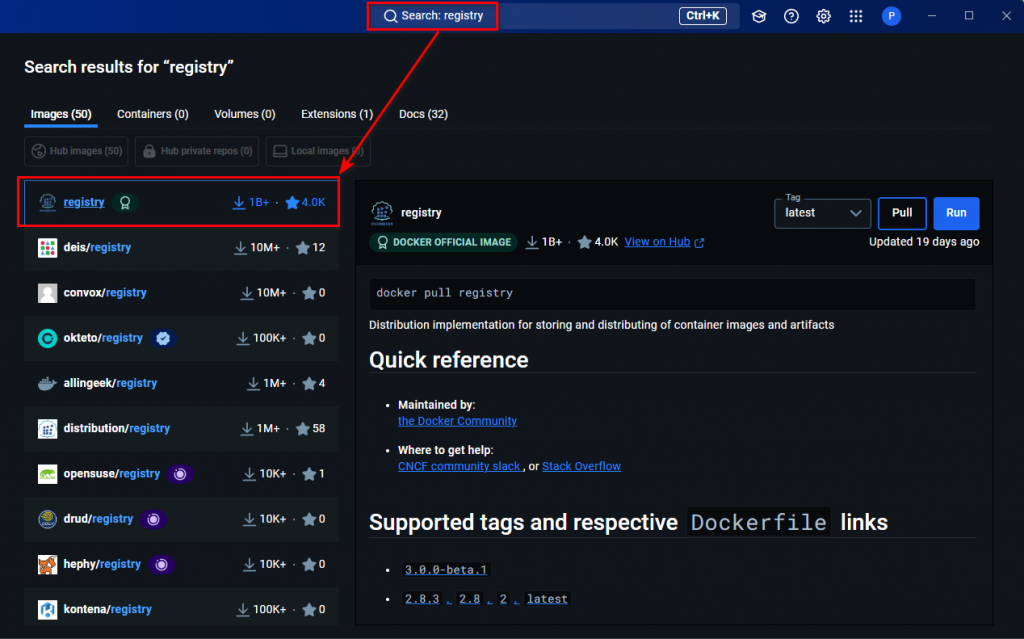Click the external link icon after View on Hub
This screenshot has height=639, width=1024.
[x=699, y=242]
